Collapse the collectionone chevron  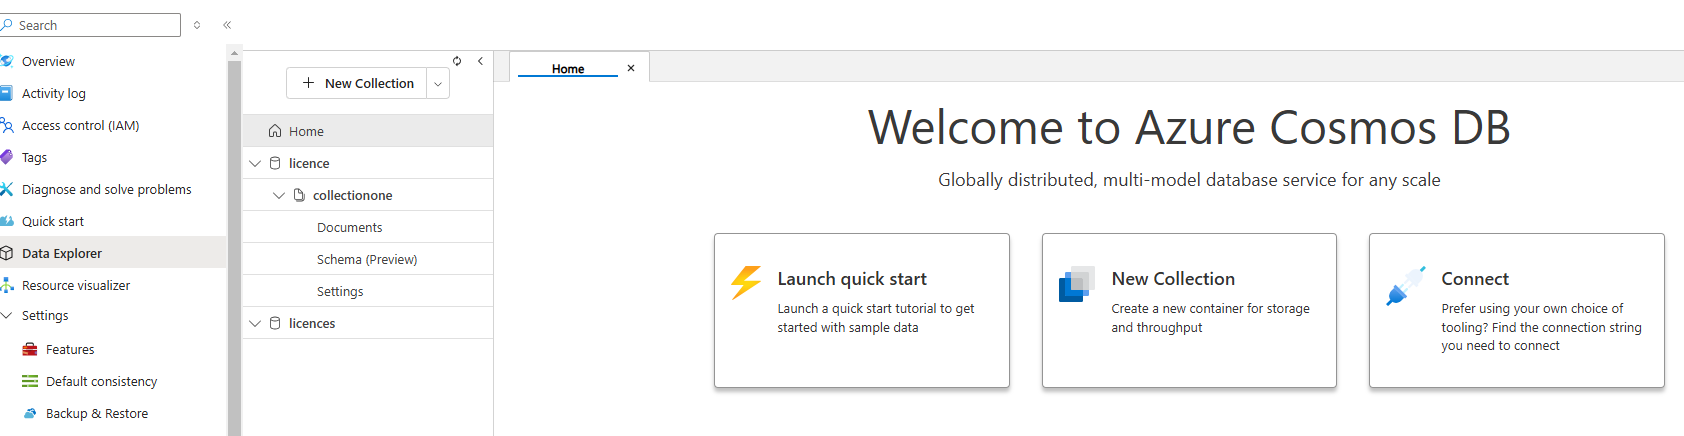tap(279, 195)
